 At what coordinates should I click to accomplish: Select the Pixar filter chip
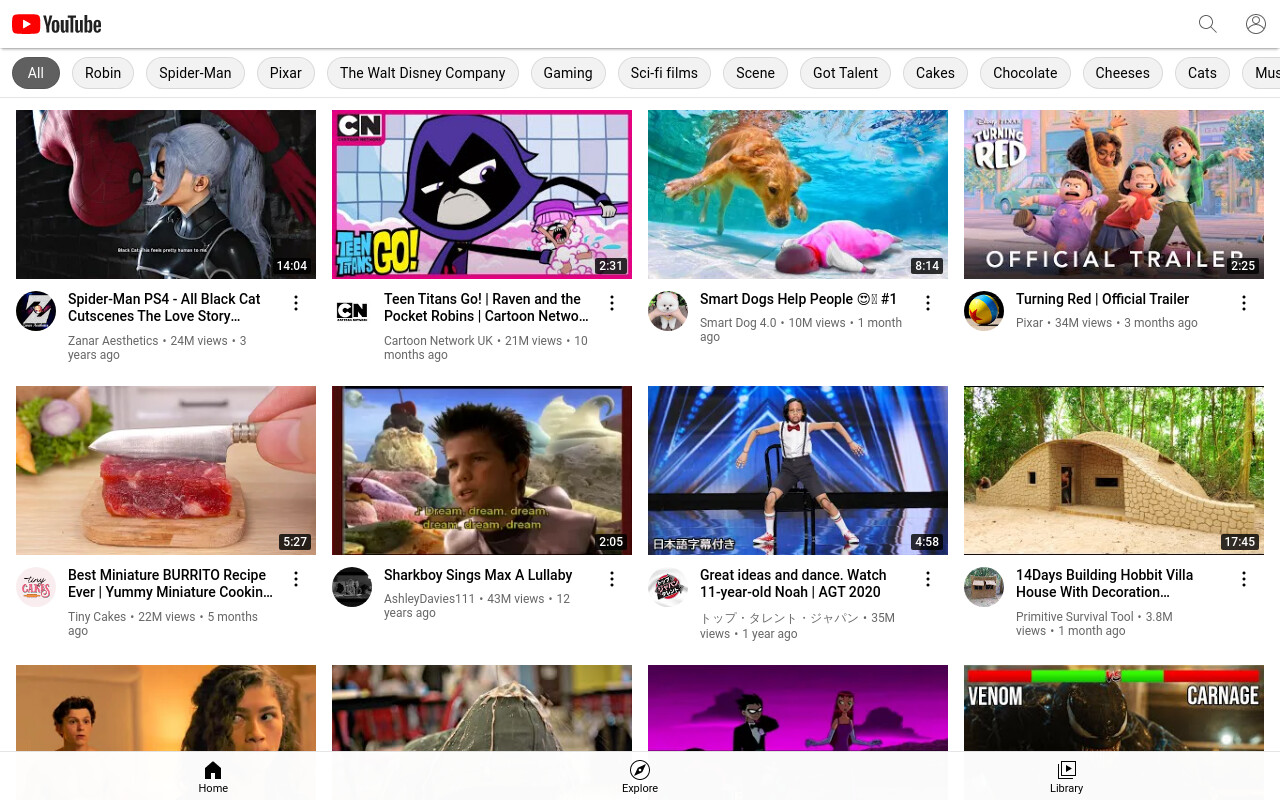click(285, 73)
